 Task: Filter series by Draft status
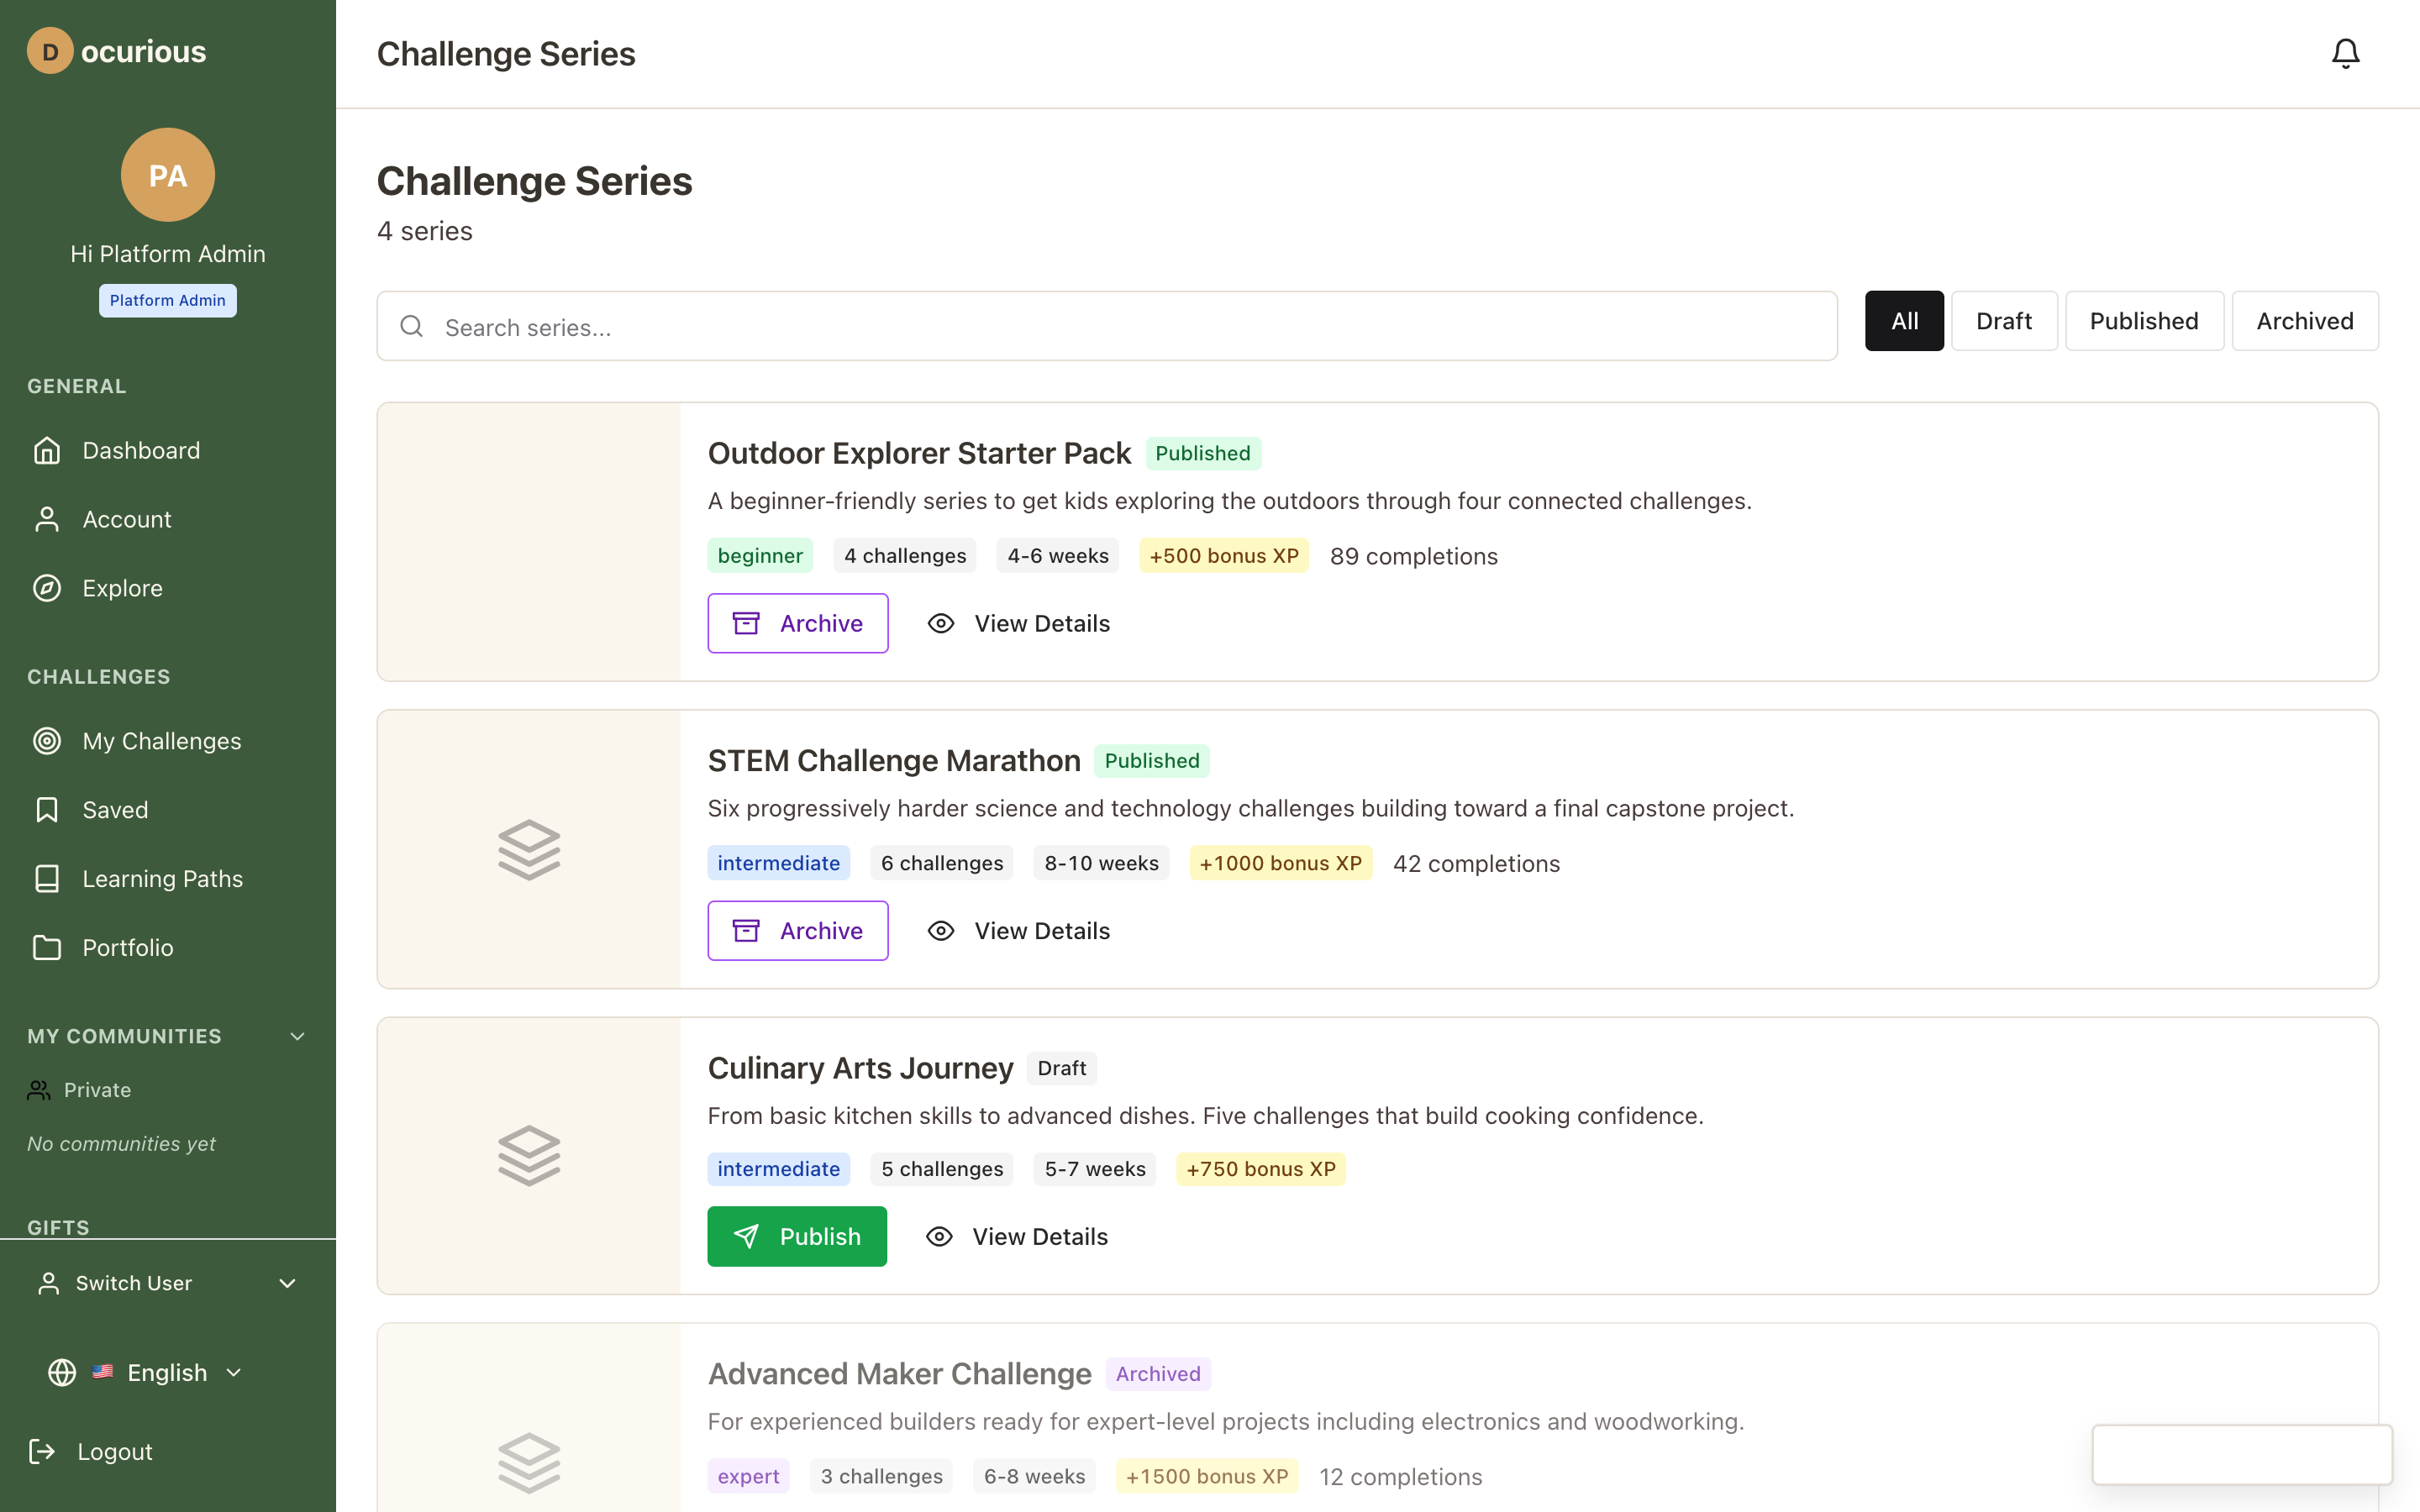click(2003, 321)
